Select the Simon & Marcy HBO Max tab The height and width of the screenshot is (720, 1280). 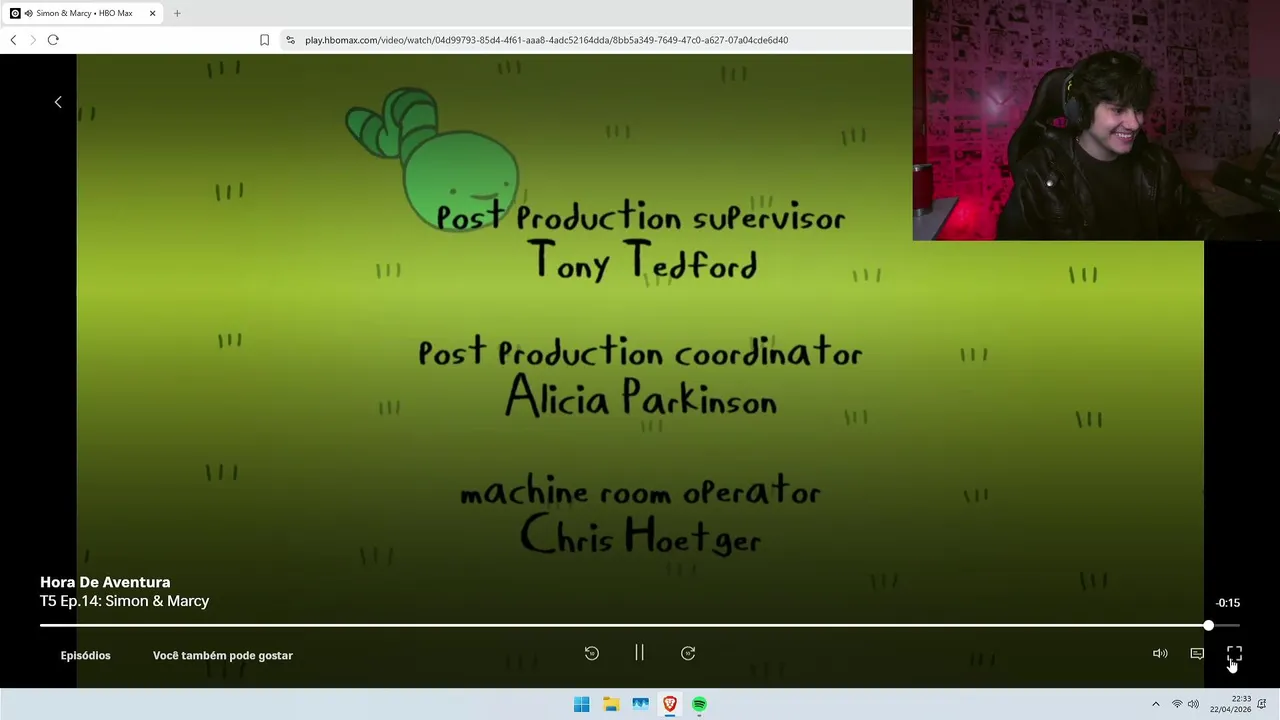click(x=84, y=13)
